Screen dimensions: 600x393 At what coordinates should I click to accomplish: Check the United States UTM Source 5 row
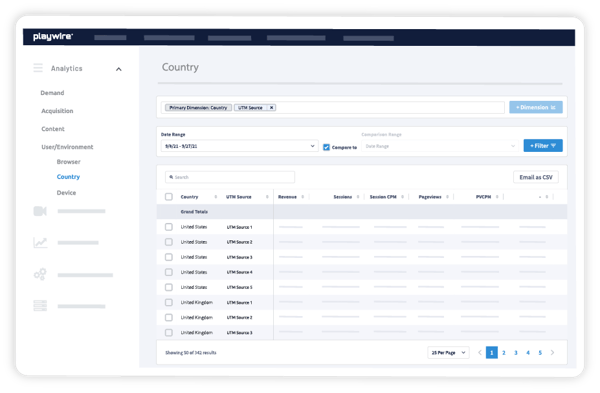169,287
